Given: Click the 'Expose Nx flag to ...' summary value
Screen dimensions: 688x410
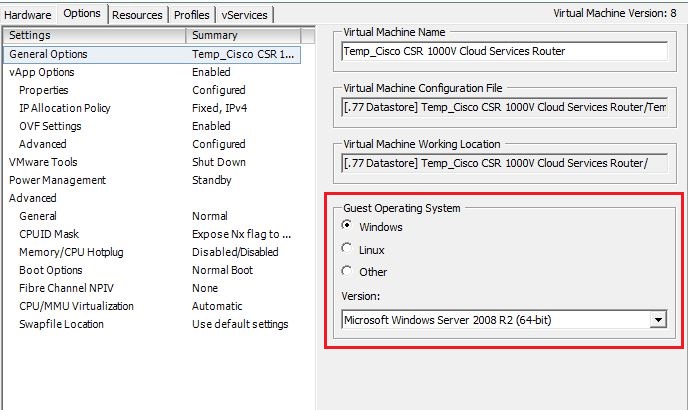Looking at the screenshot, I should pyautogui.click(x=241, y=234).
